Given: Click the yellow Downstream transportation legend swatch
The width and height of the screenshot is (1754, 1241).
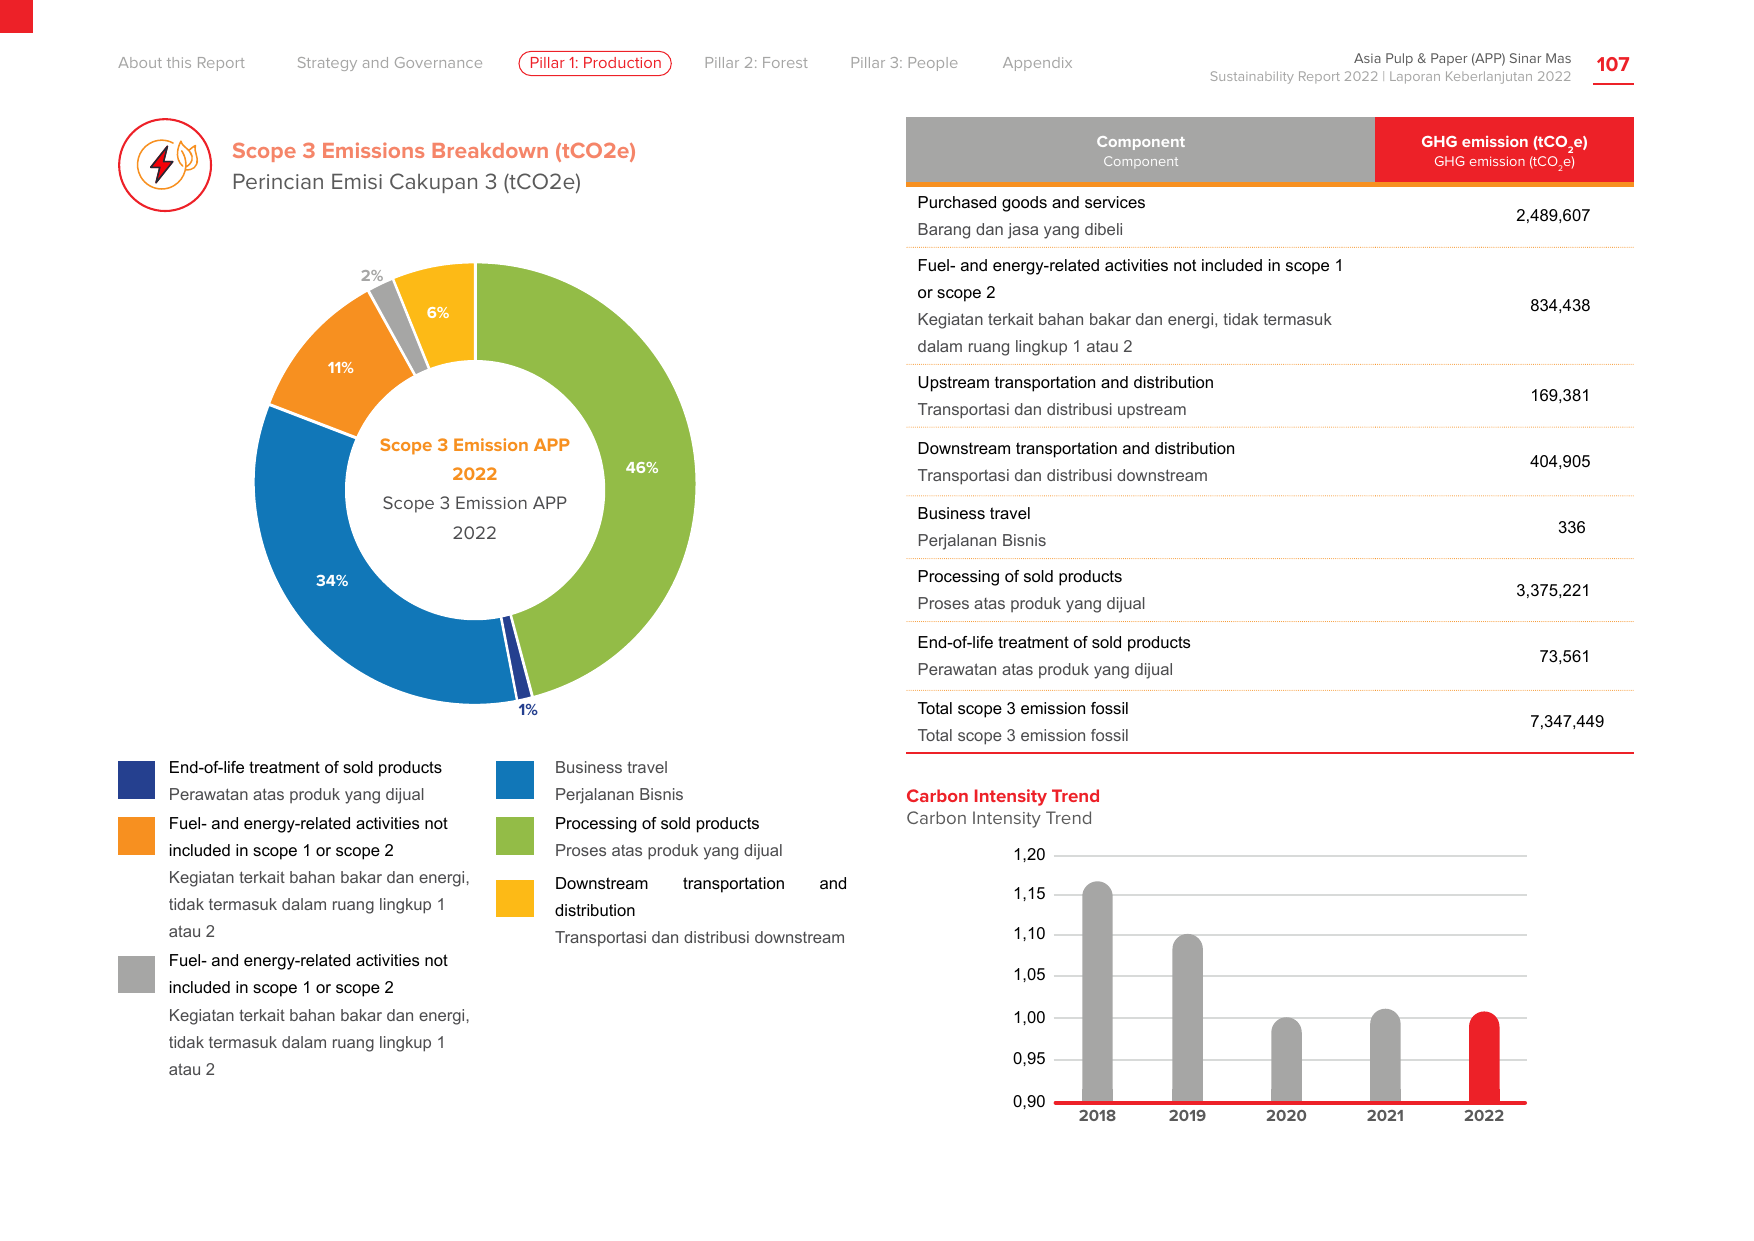Looking at the screenshot, I should [x=515, y=898].
